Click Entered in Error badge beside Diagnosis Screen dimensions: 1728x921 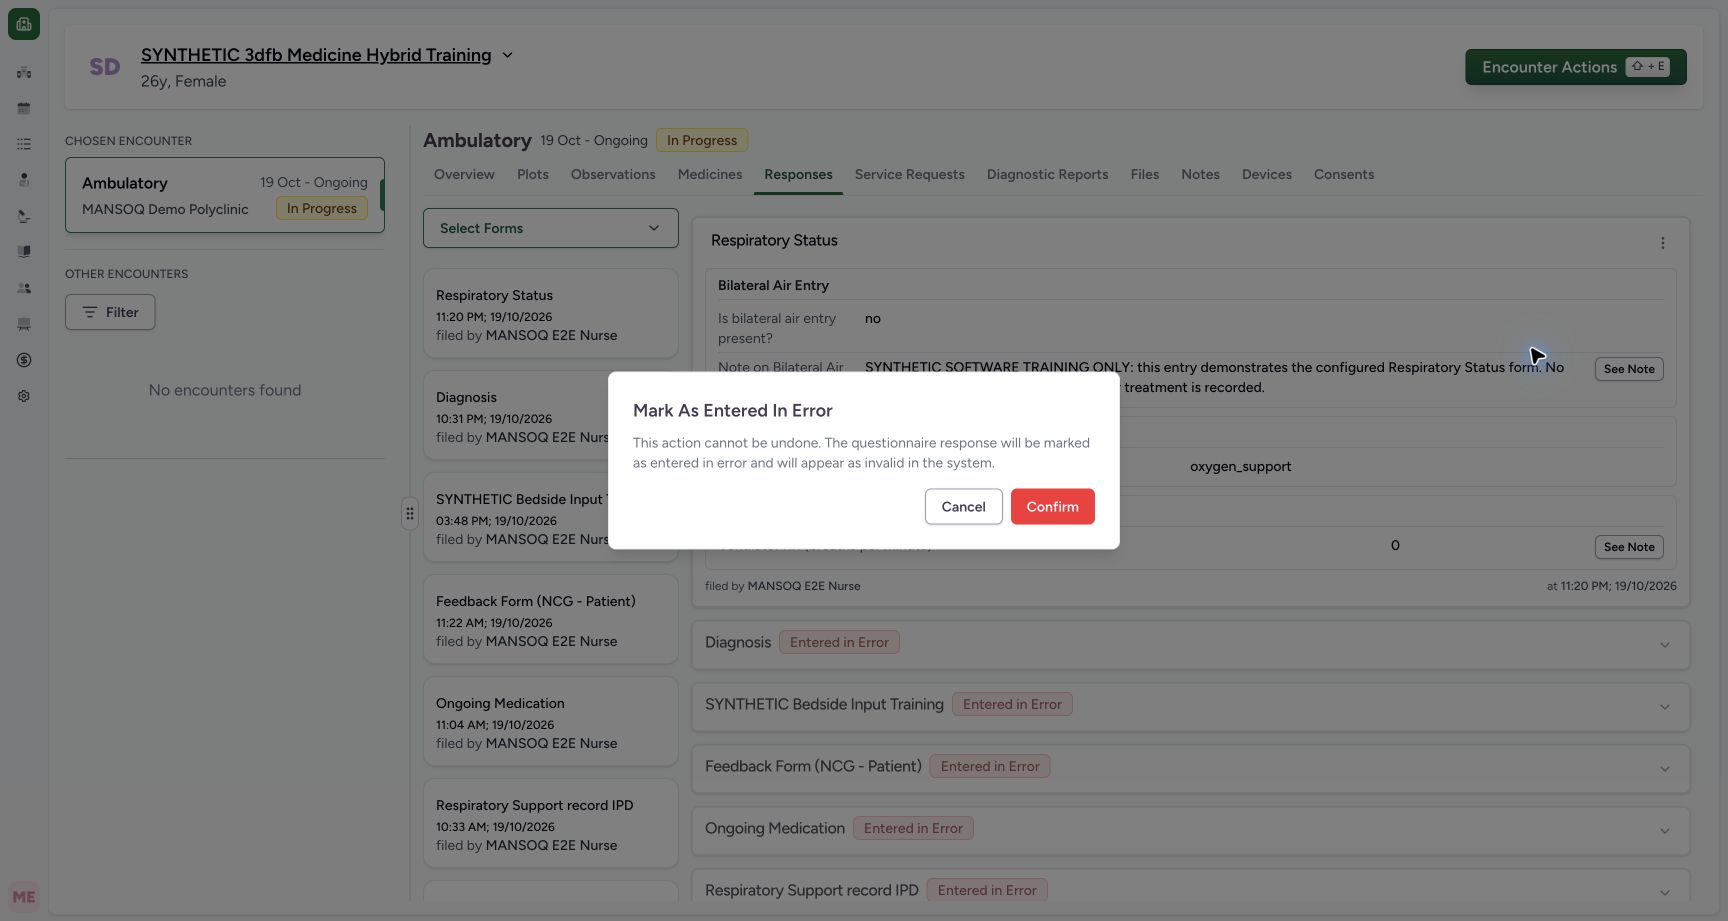839,642
